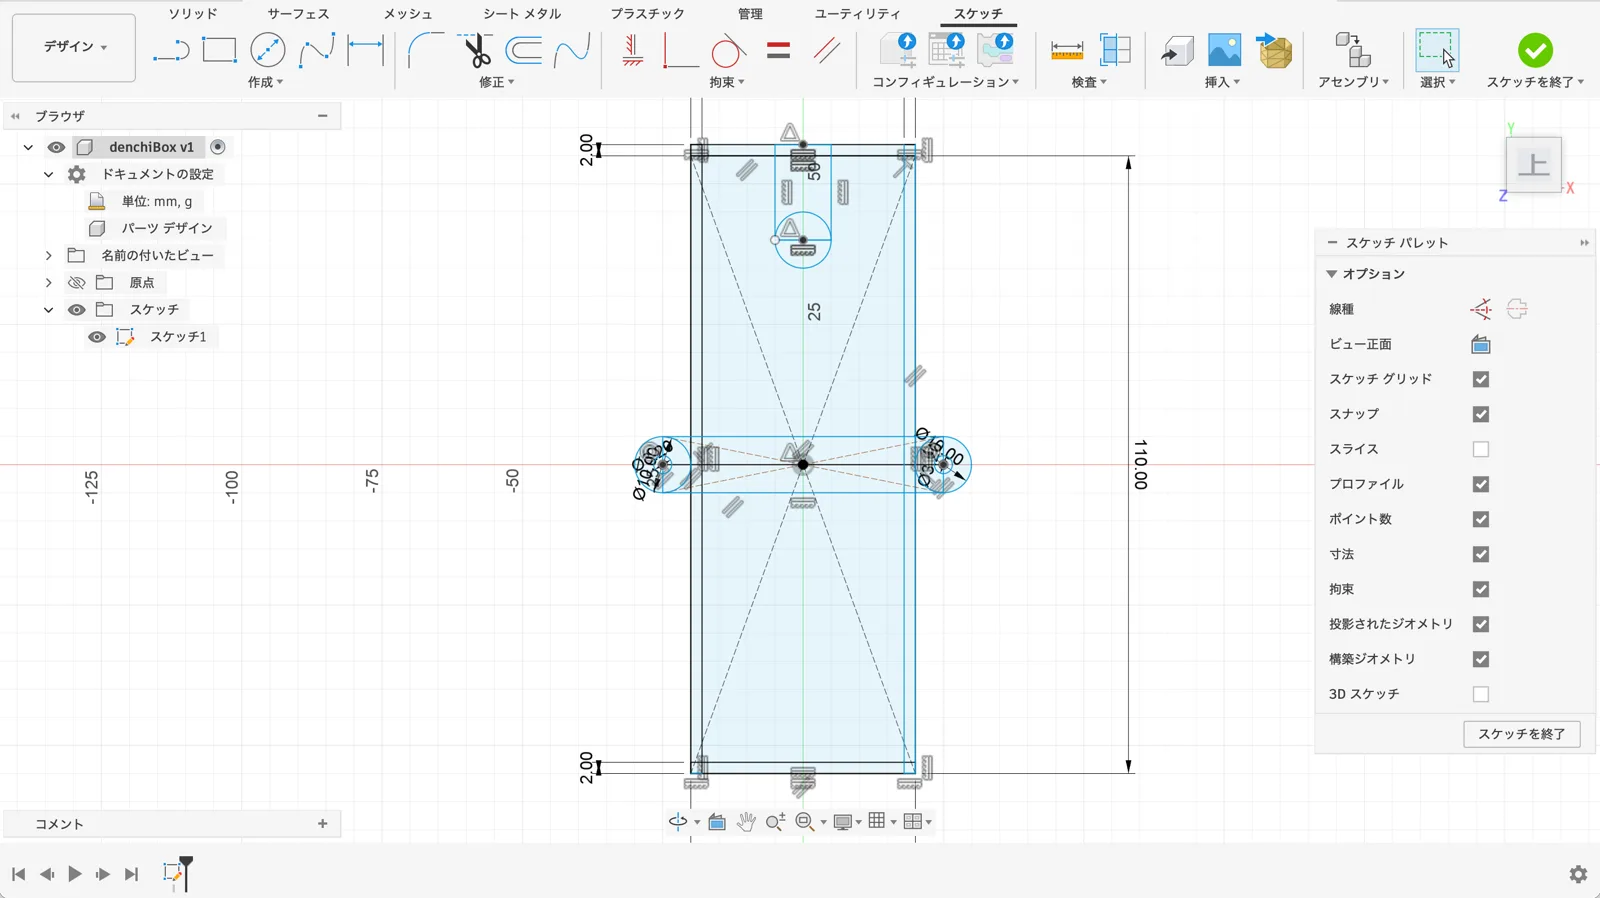Select the Rectangle sketch tool
The width and height of the screenshot is (1600, 898).
[219, 49]
